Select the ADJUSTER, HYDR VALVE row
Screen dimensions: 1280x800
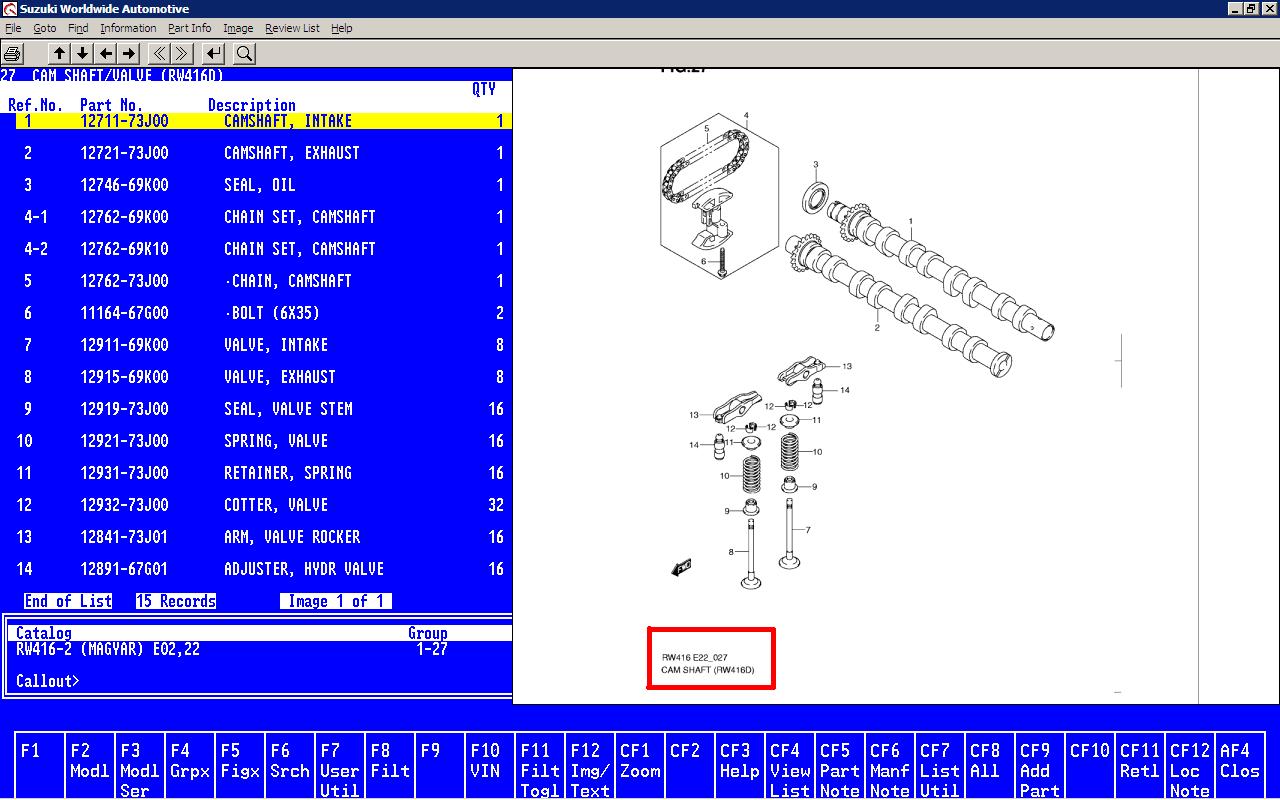[263, 569]
